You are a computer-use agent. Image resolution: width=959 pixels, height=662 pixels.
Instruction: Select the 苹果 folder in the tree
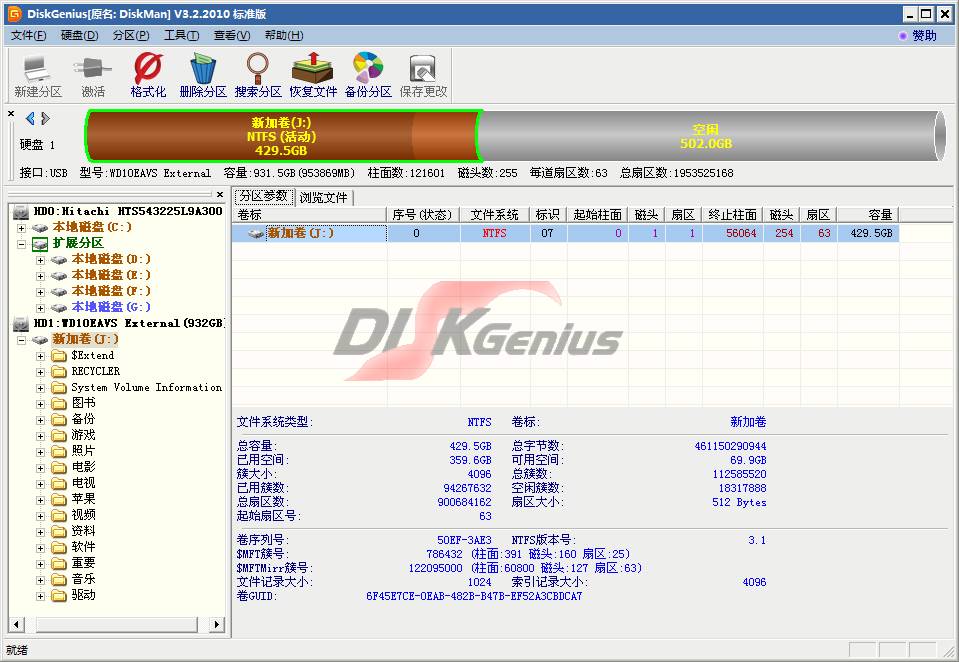coord(83,499)
